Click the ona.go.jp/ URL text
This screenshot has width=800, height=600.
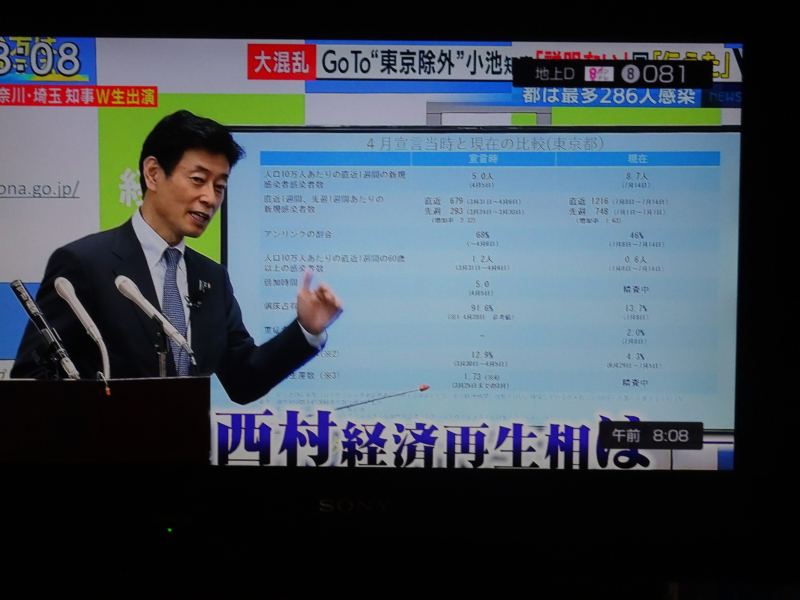(40, 189)
